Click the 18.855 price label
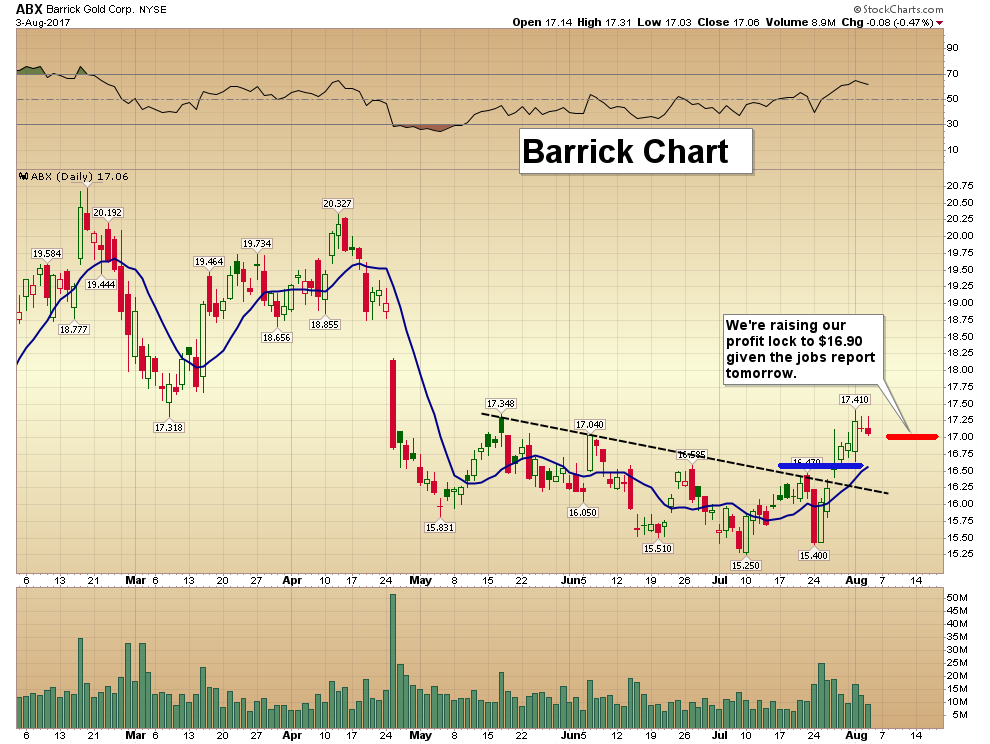This screenshot has height=744, width=990. tap(325, 325)
